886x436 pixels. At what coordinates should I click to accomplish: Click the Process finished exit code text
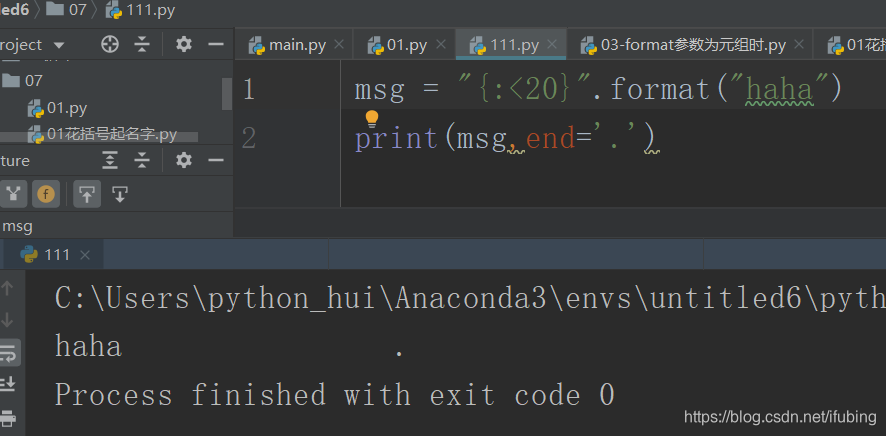click(x=335, y=394)
